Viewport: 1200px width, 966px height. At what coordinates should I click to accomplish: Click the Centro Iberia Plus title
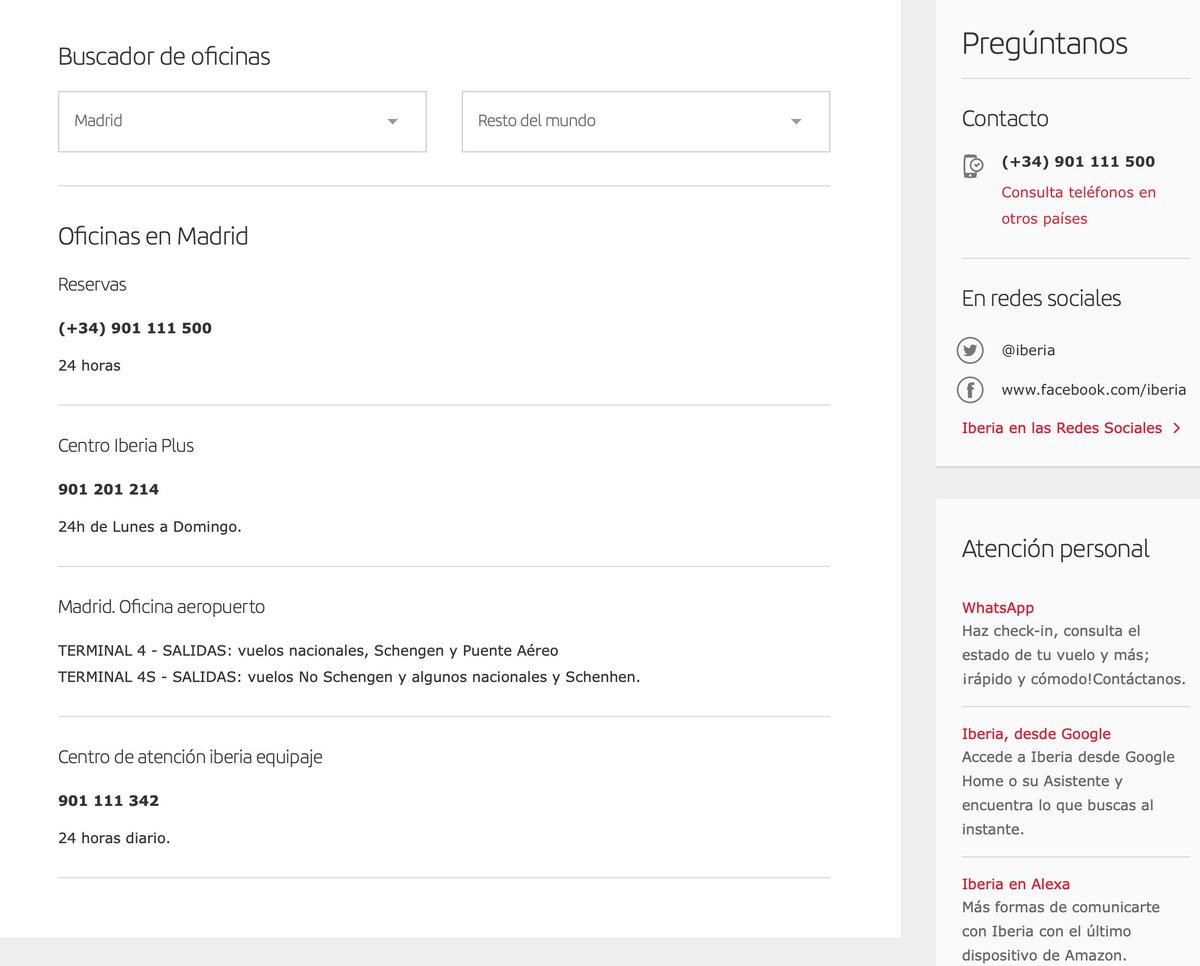coord(126,446)
